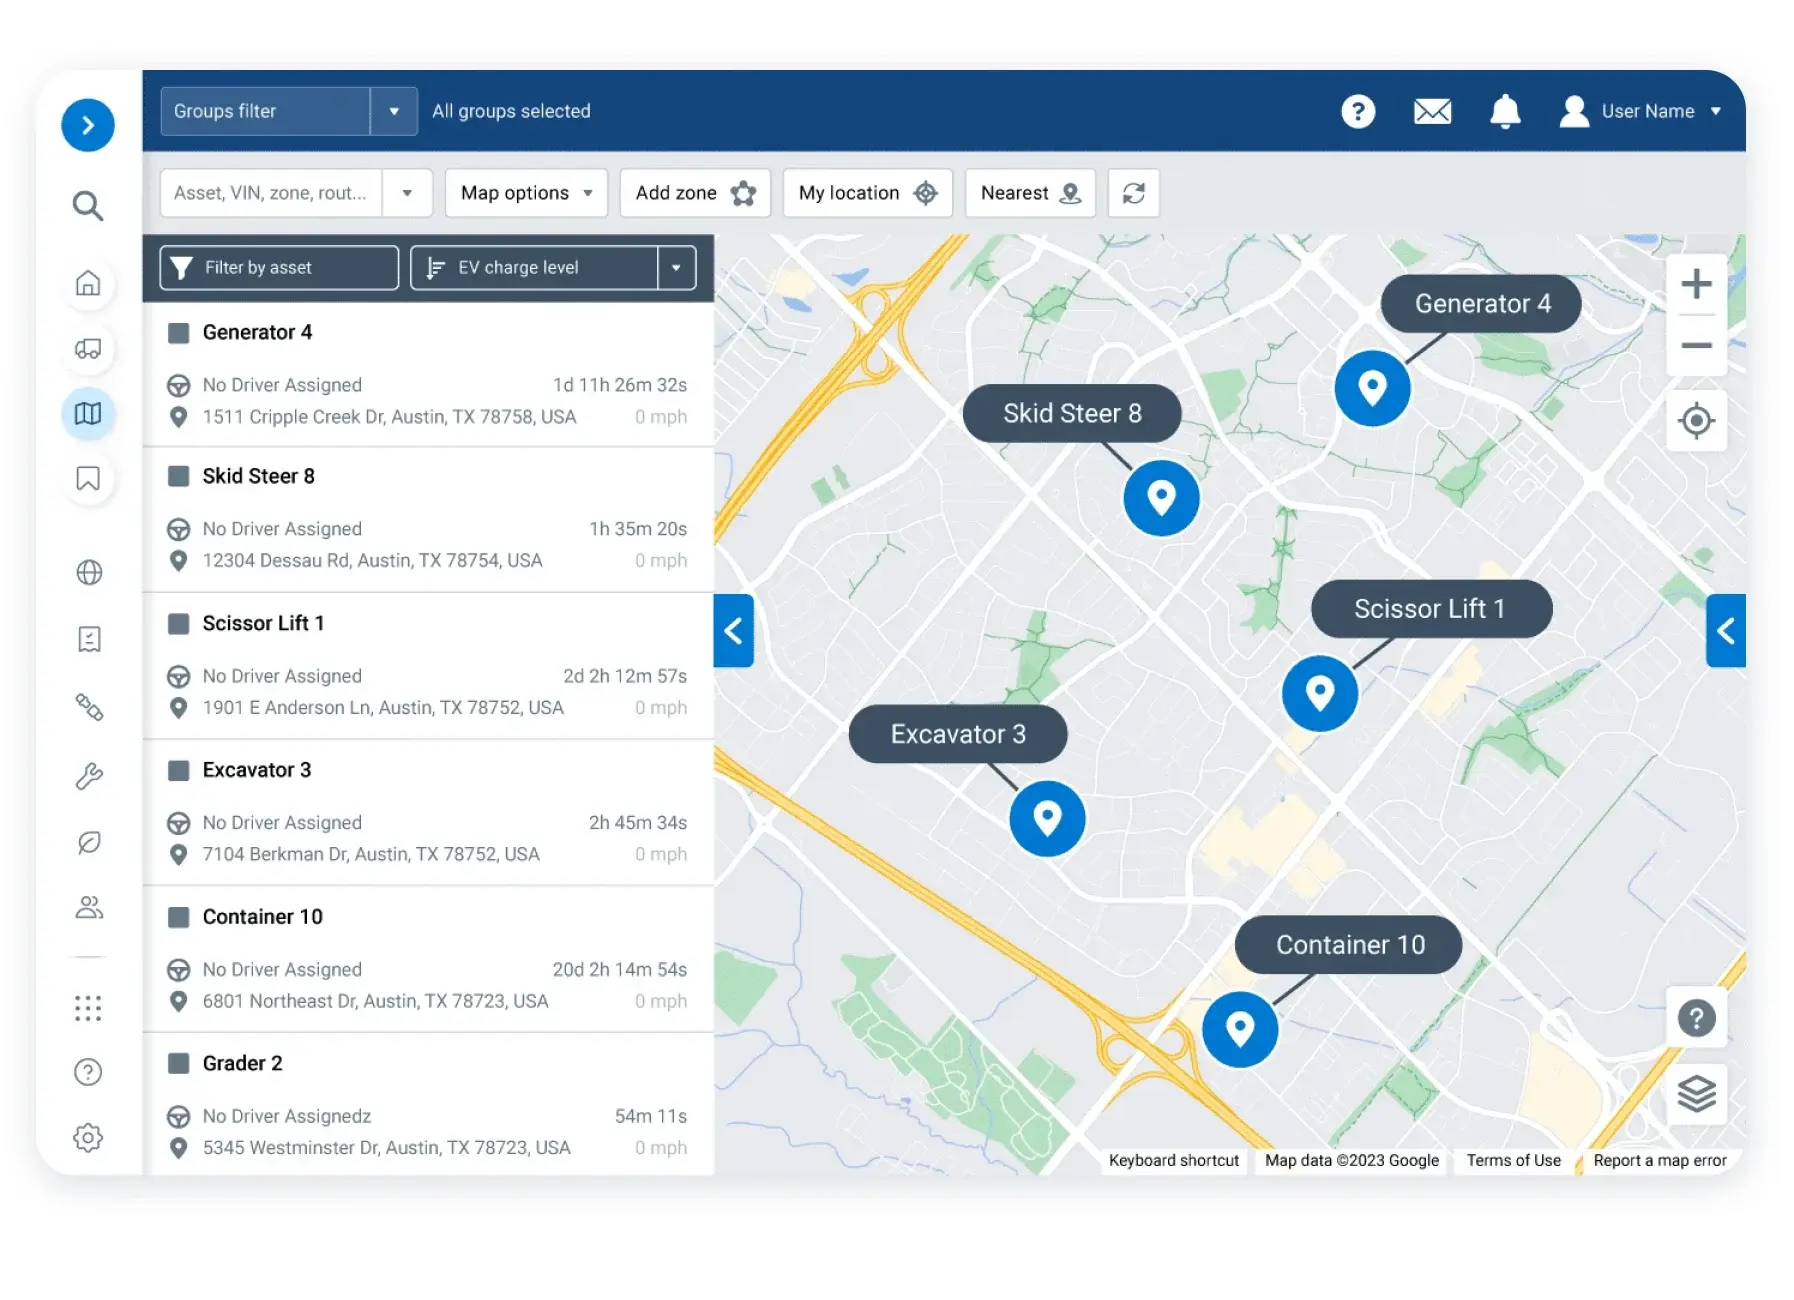Screen dimensions: 1794x1300
Task: Open saved items using the bookmark icon
Action: pos(88,479)
